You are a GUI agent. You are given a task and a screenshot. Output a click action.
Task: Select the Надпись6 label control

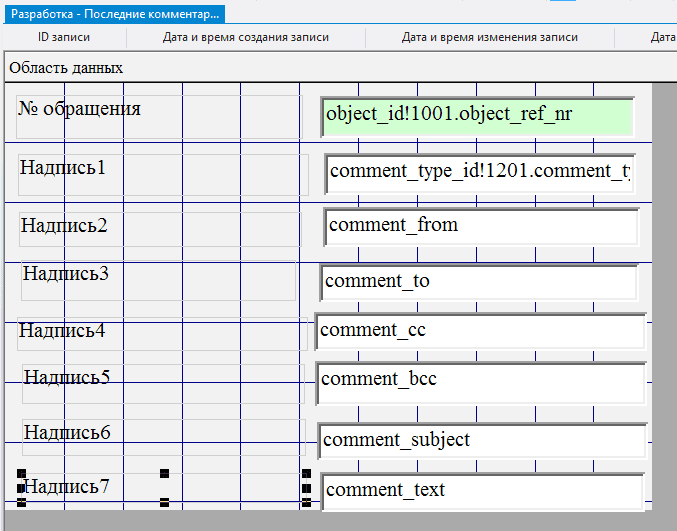tap(67, 432)
